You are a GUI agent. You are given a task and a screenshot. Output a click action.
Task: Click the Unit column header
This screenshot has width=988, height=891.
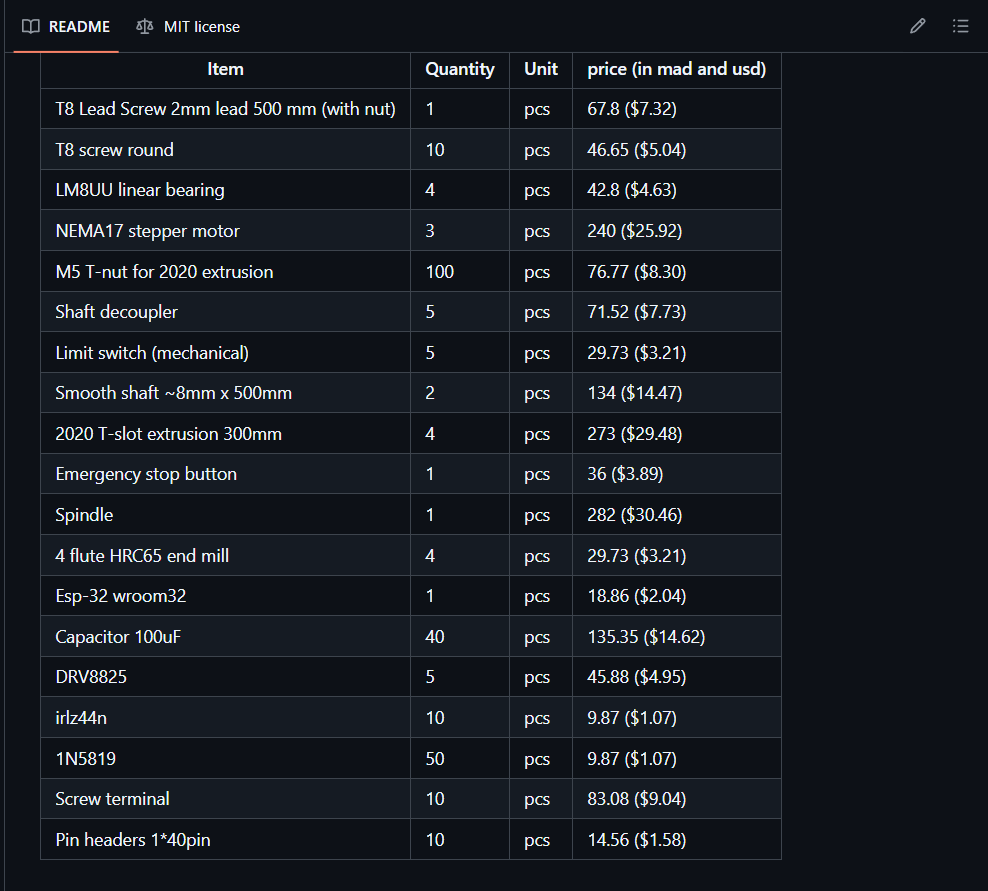[540, 69]
